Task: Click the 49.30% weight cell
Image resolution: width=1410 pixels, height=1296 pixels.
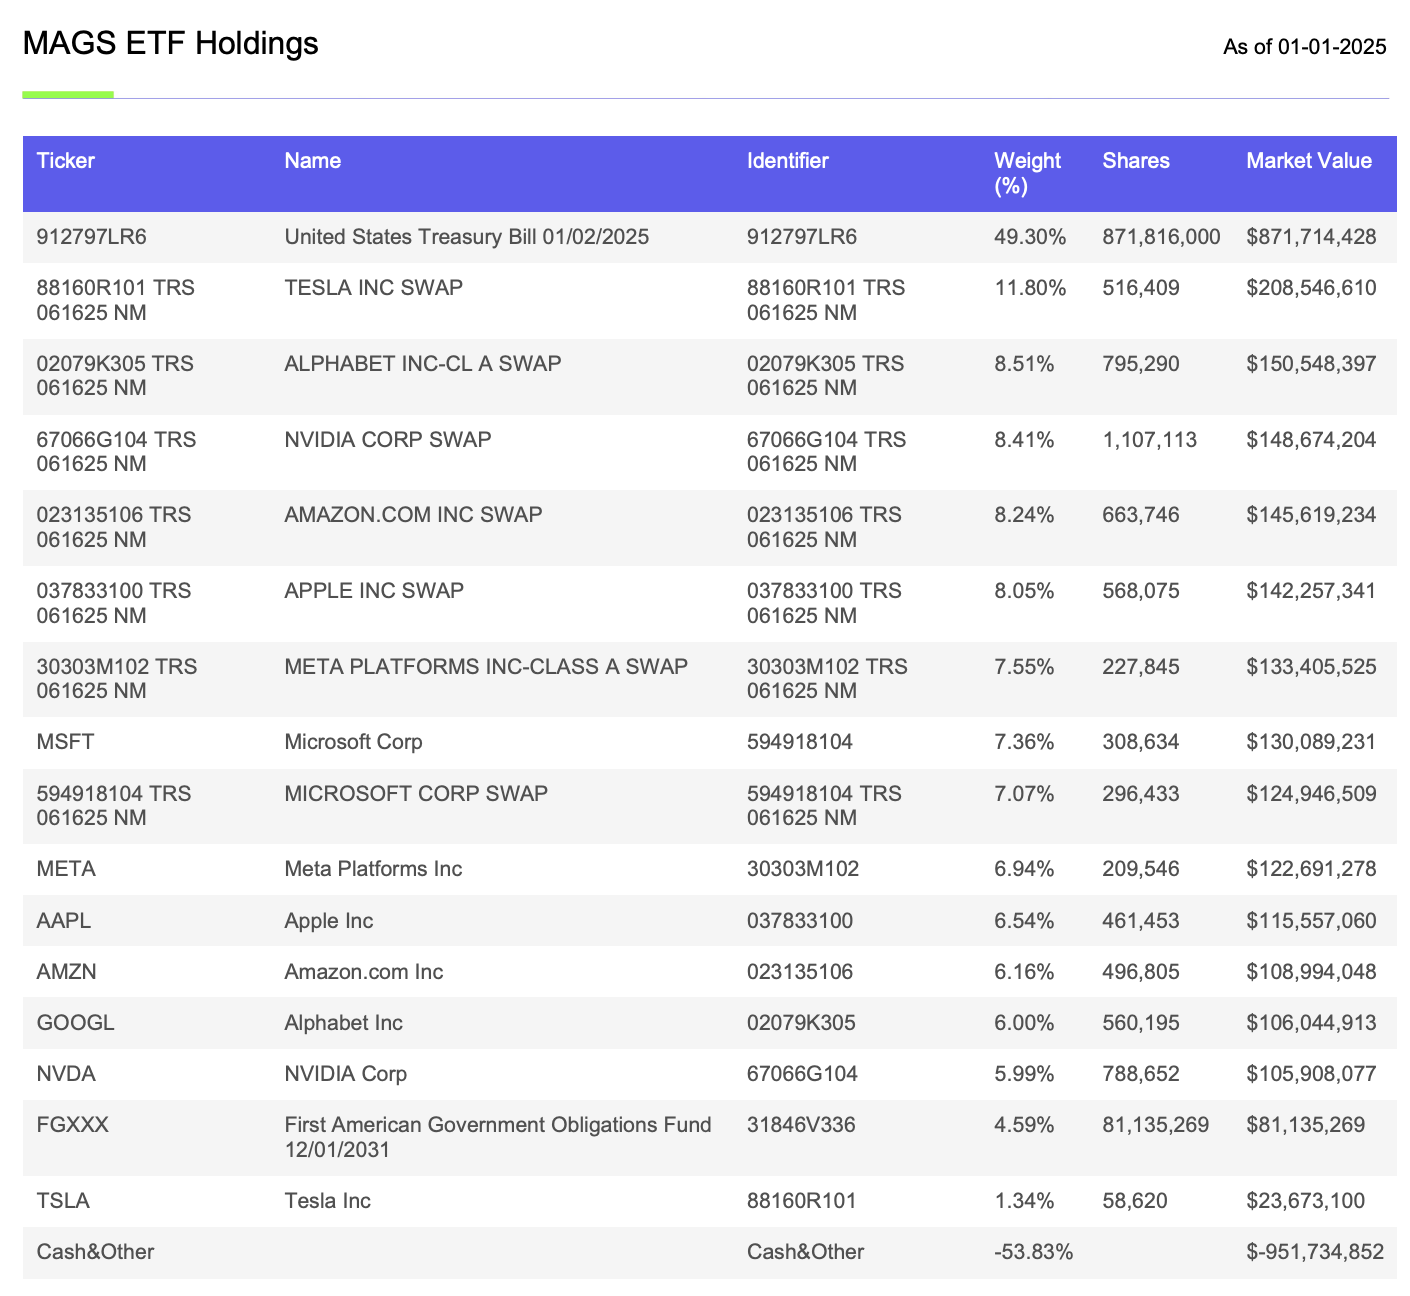Action: 1030,237
